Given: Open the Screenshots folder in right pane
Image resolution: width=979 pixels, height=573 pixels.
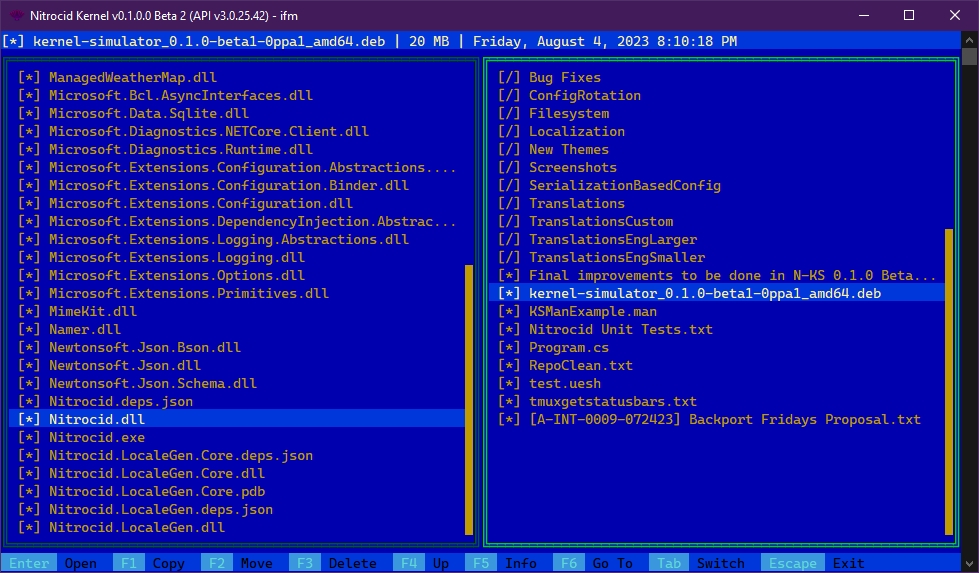Looking at the screenshot, I should [572, 167].
